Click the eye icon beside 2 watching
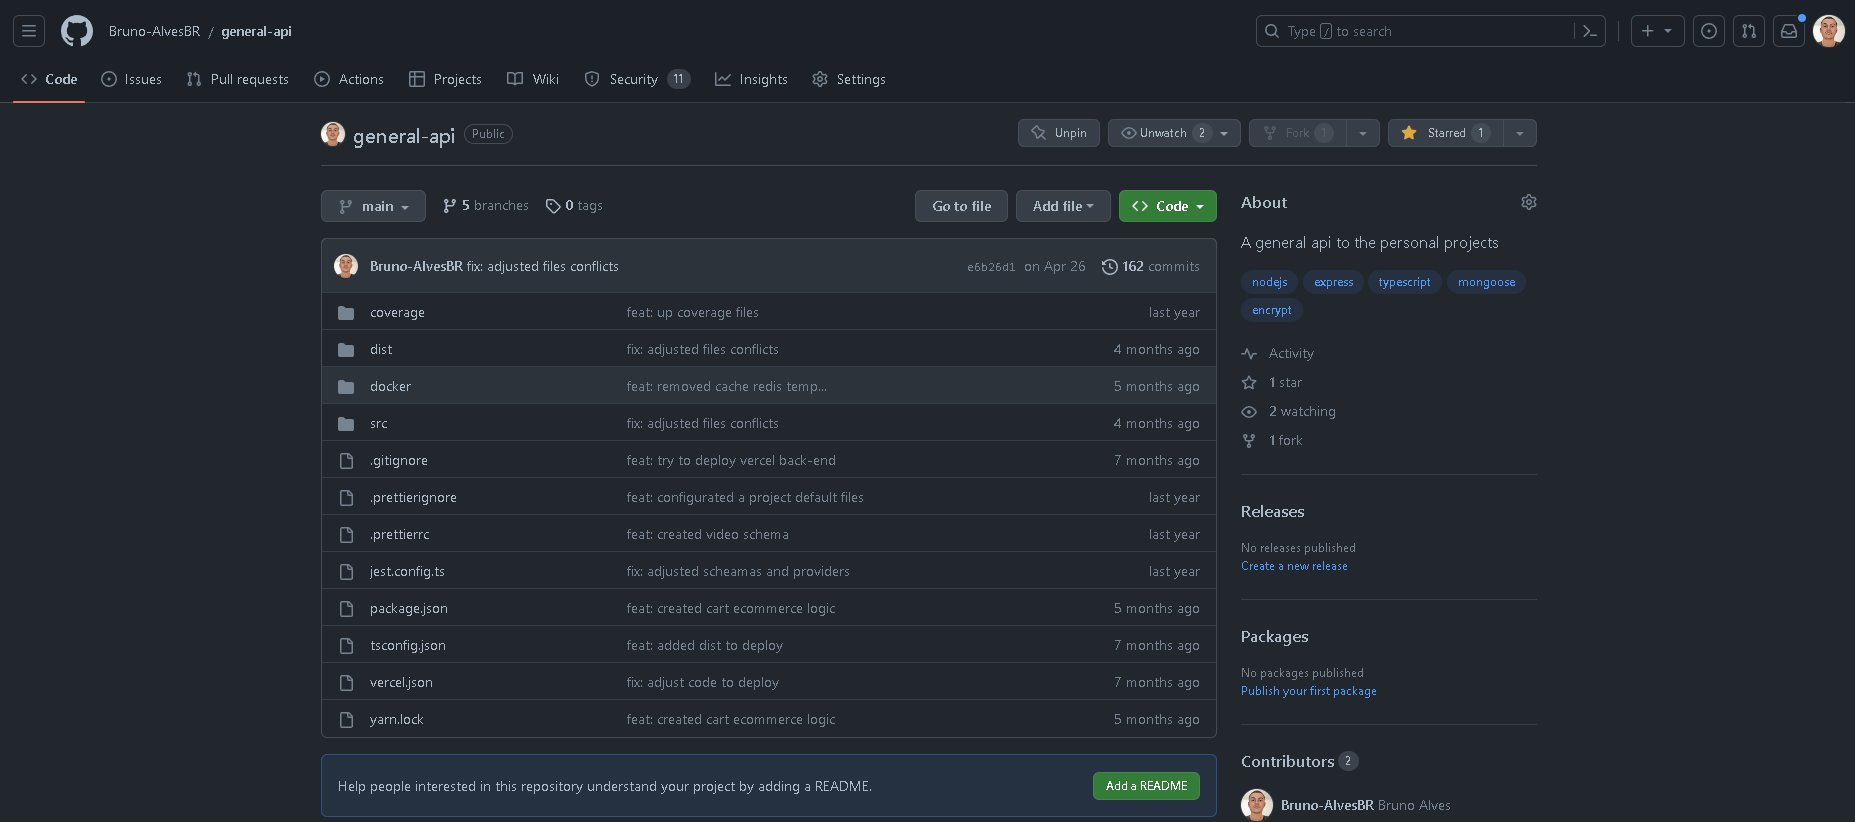The width and height of the screenshot is (1855, 822). coord(1249,412)
